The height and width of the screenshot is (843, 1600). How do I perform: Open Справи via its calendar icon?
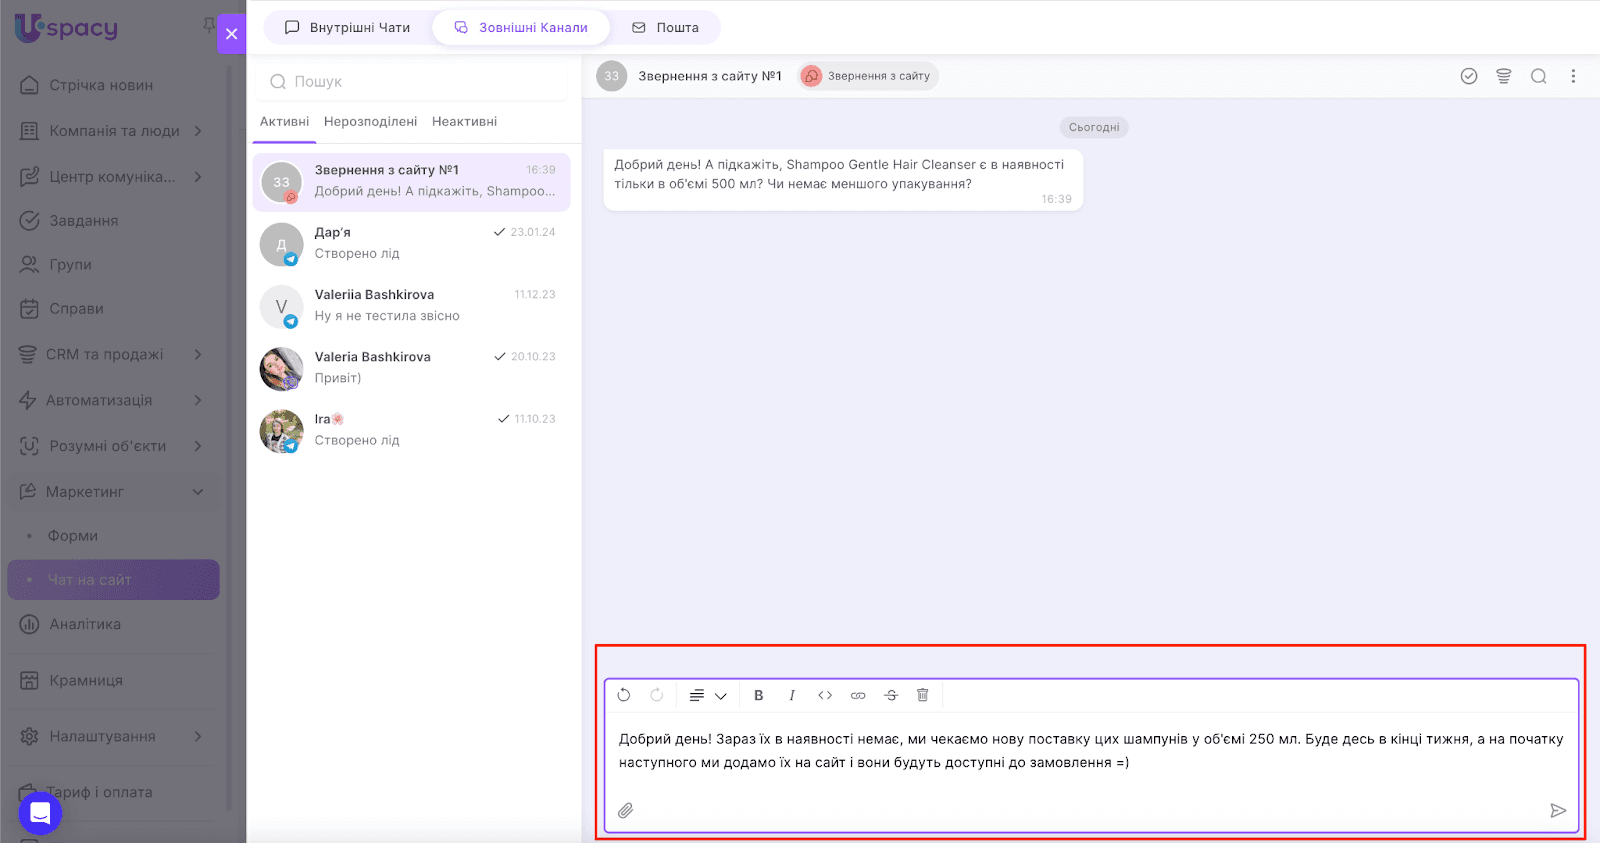point(30,309)
